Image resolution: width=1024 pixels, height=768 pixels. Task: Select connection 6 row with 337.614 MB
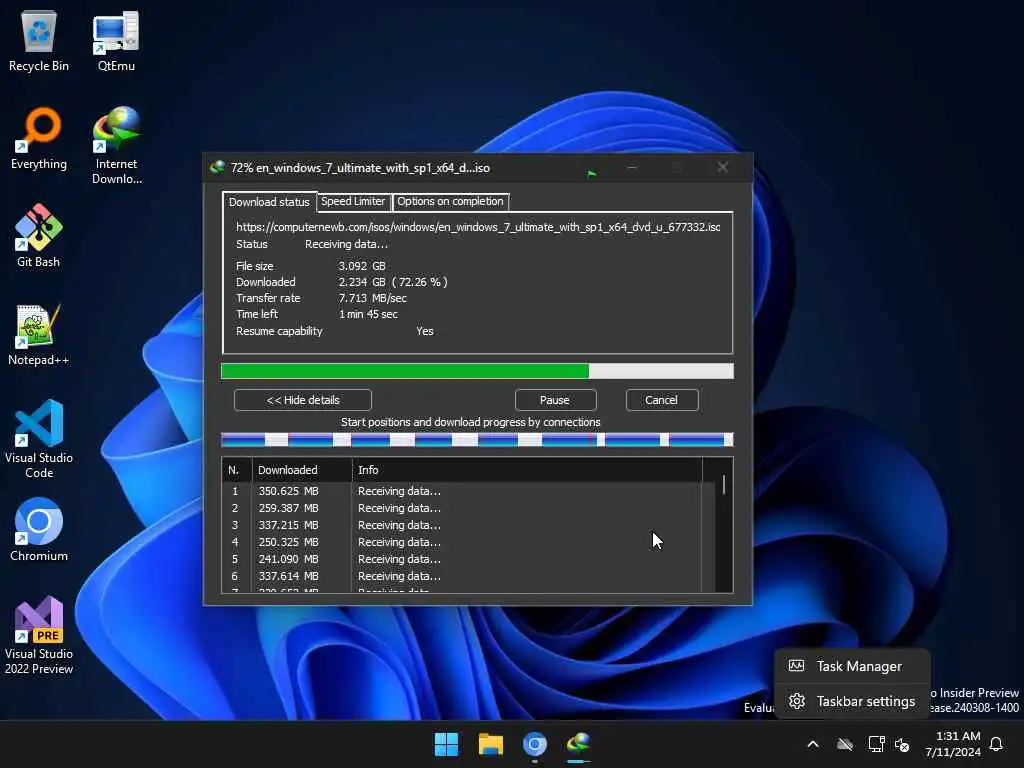(x=462, y=576)
